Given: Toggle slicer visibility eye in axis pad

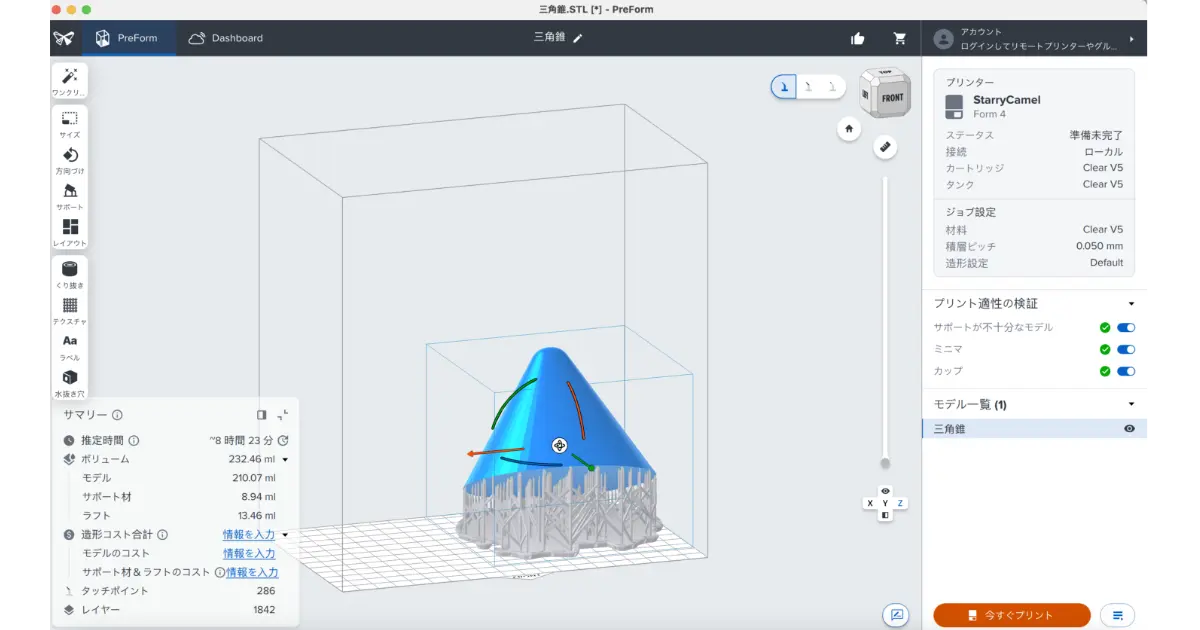Looking at the screenshot, I should (885, 491).
